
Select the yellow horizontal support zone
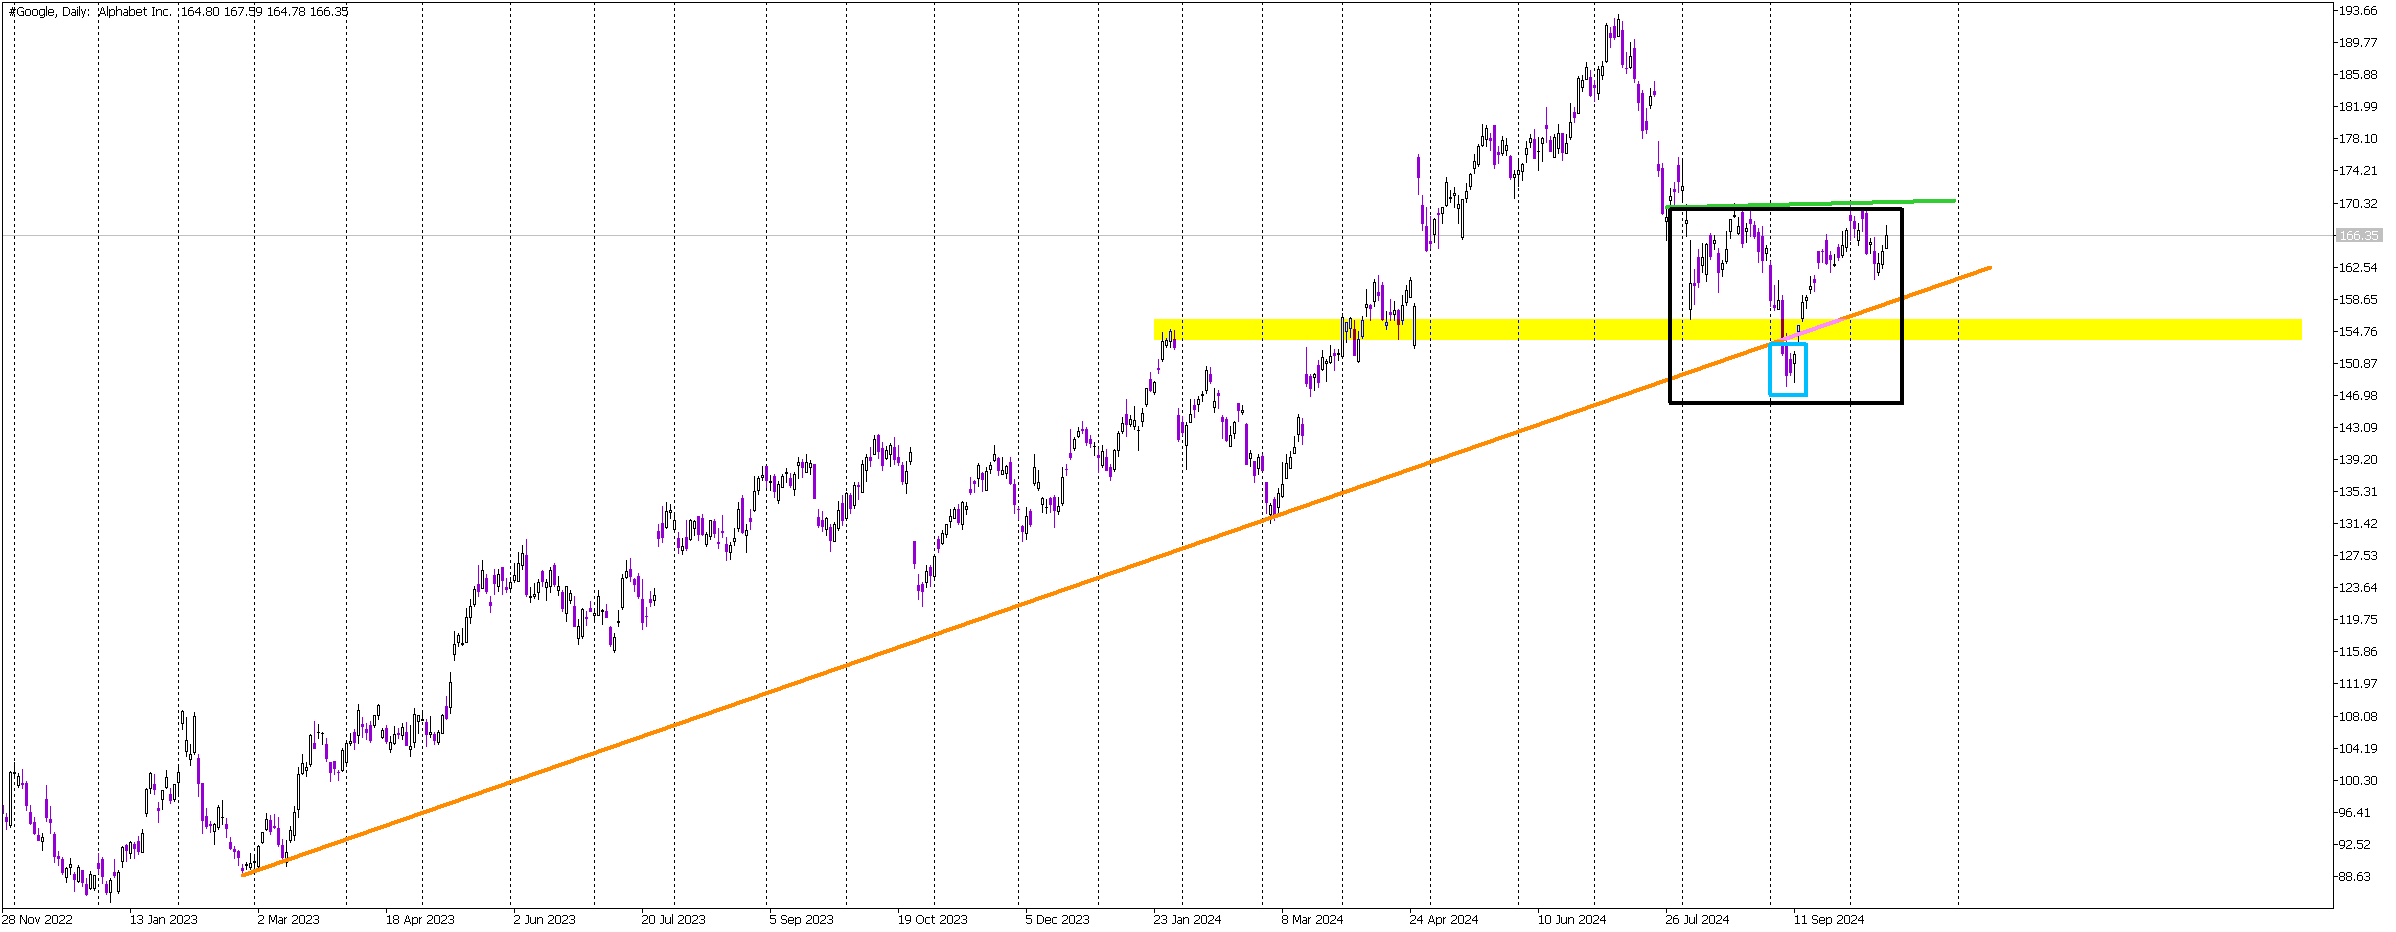pyautogui.click(x=1727, y=330)
